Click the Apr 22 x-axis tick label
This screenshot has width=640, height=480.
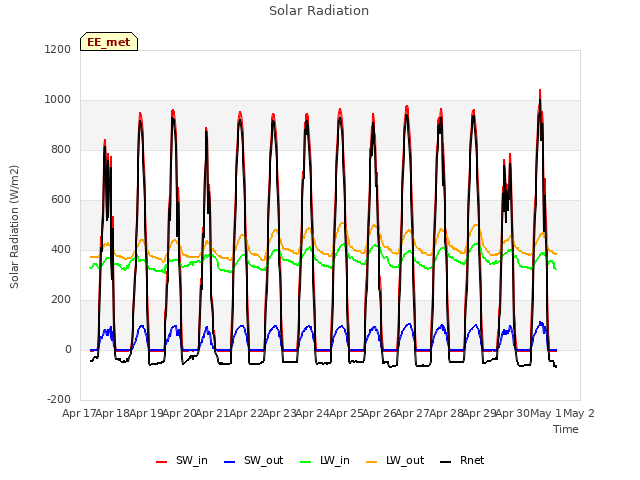click(246, 413)
